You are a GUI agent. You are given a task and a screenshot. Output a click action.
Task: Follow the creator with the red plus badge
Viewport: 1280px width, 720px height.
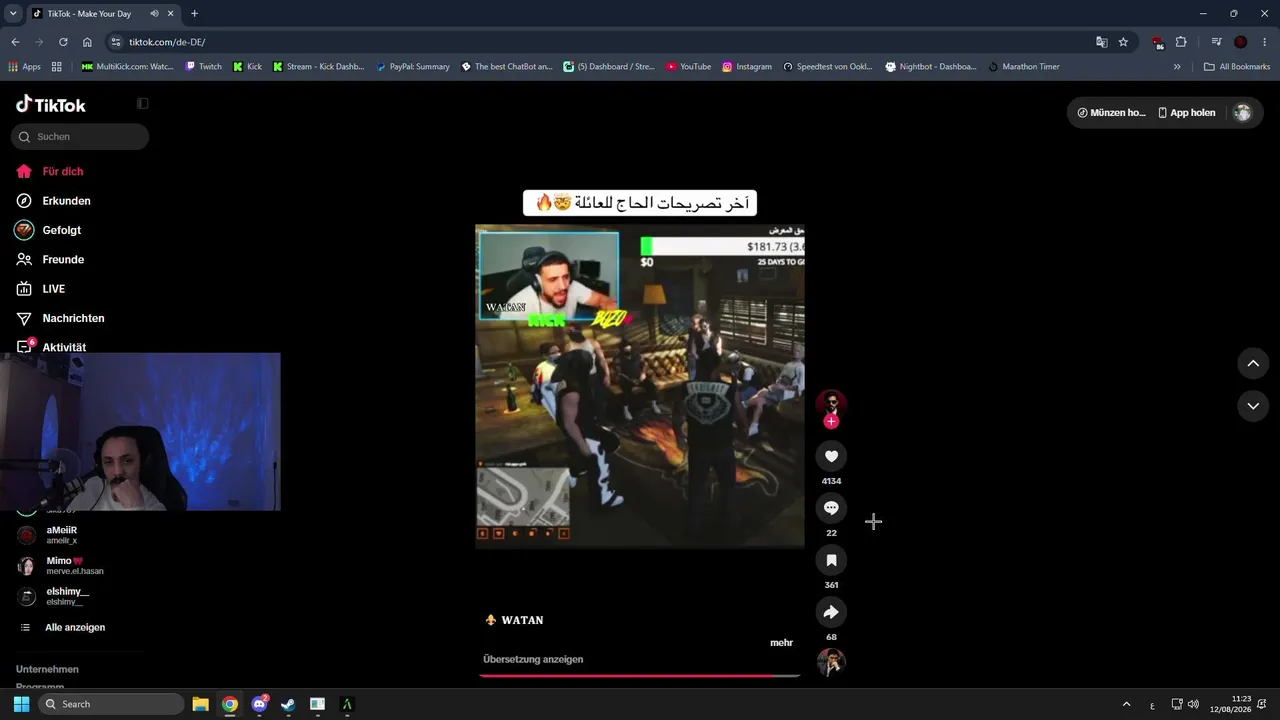(x=831, y=422)
